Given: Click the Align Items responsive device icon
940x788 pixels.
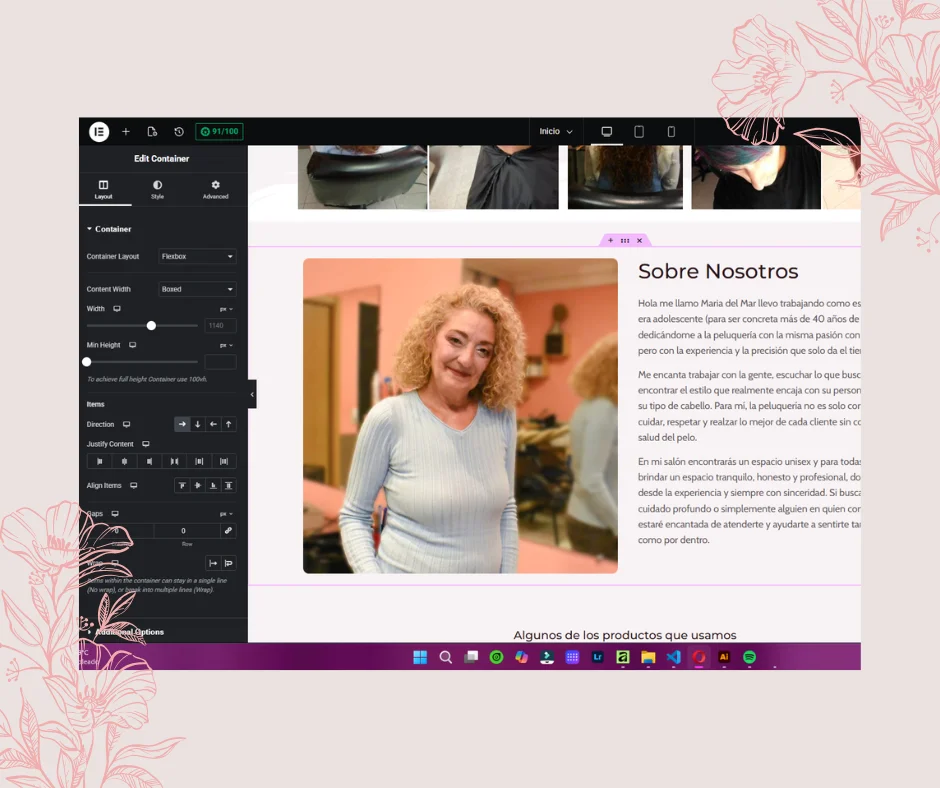Looking at the screenshot, I should [134, 485].
